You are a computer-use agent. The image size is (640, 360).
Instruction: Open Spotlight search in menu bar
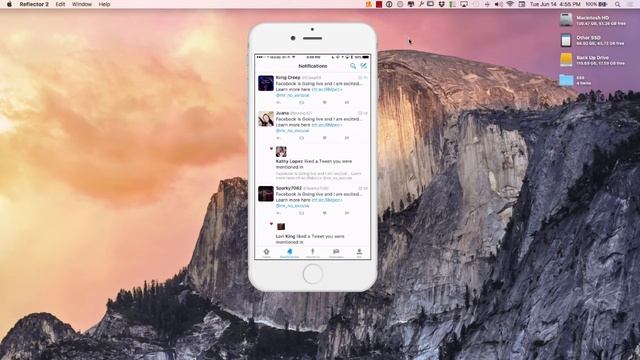(x=618, y=4)
